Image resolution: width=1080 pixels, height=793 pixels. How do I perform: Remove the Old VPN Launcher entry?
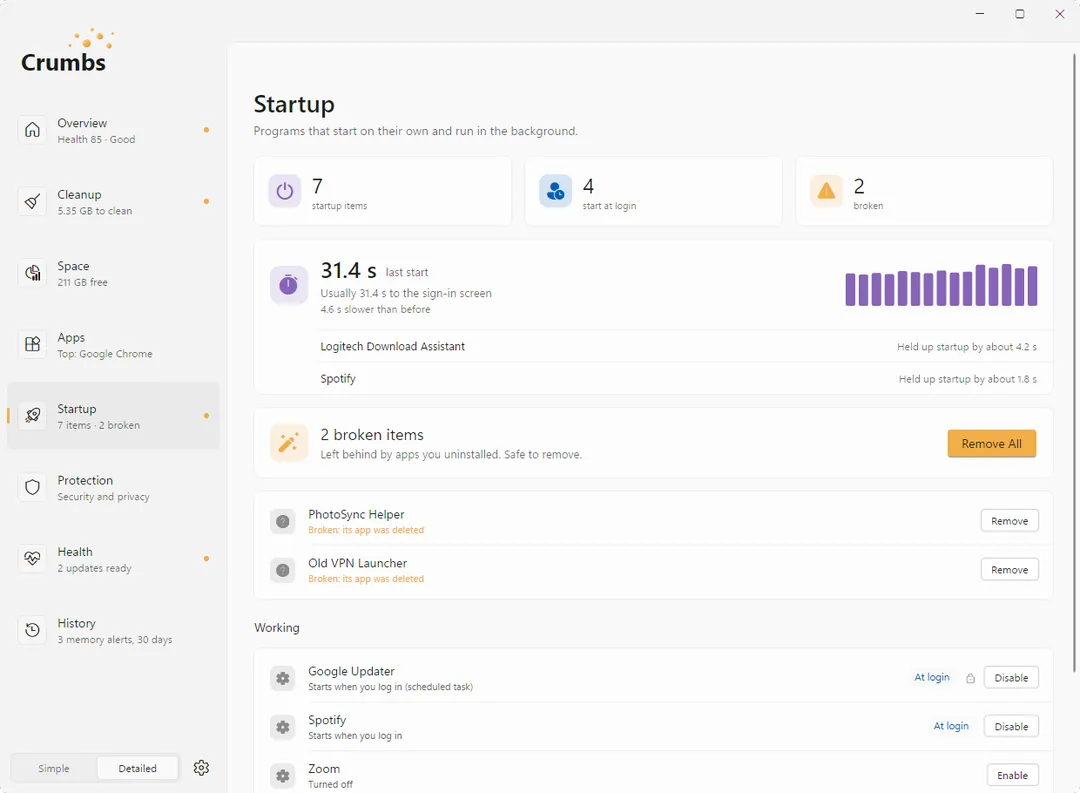coord(1009,570)
